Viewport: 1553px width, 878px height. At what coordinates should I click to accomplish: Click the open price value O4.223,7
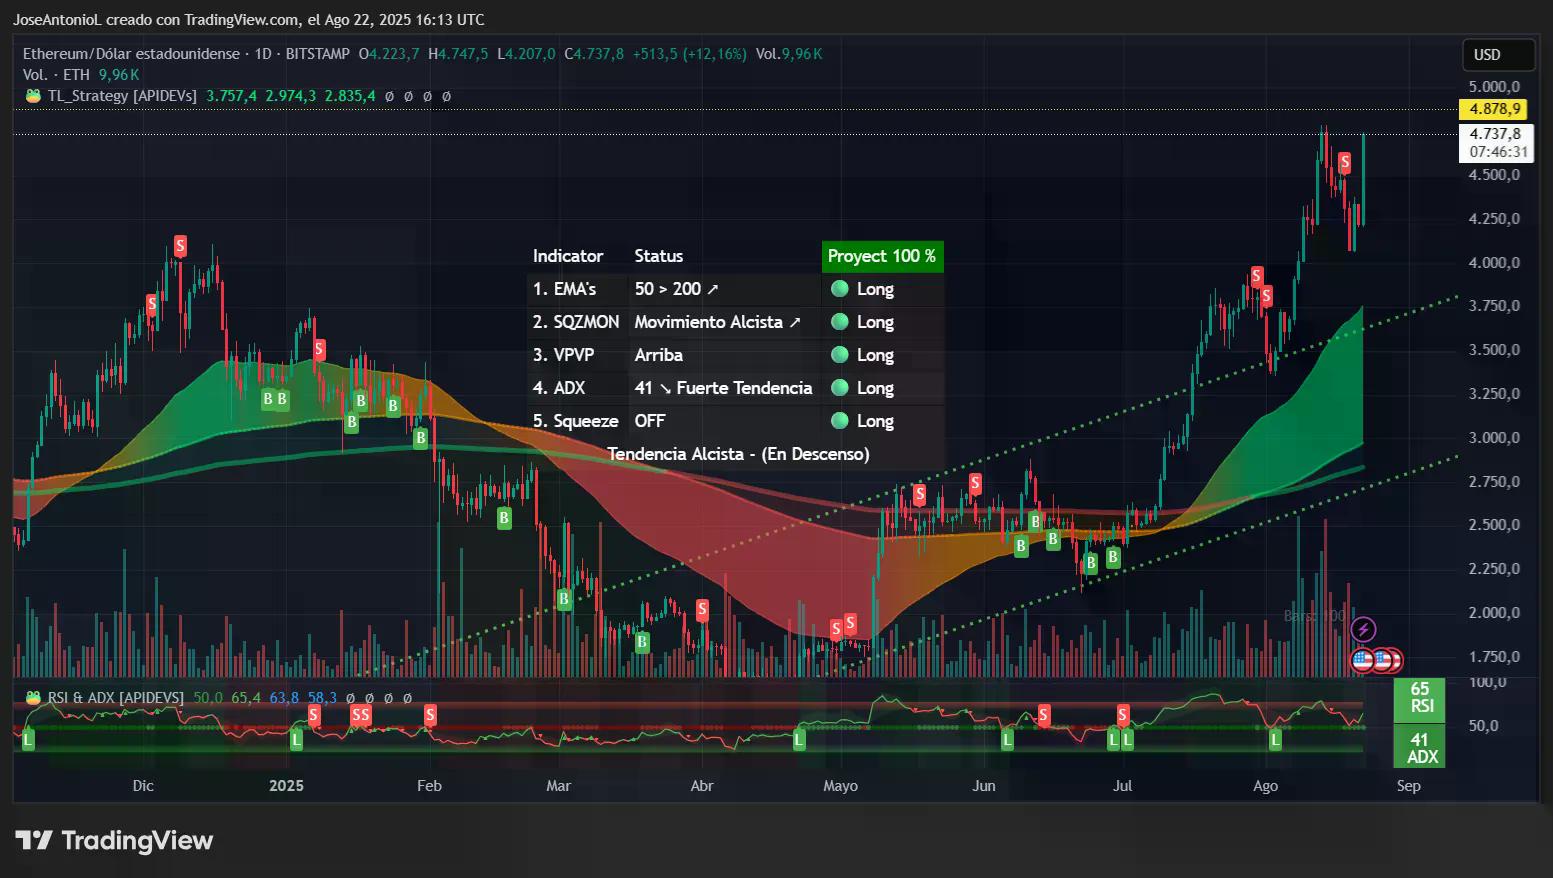(390, 54)
